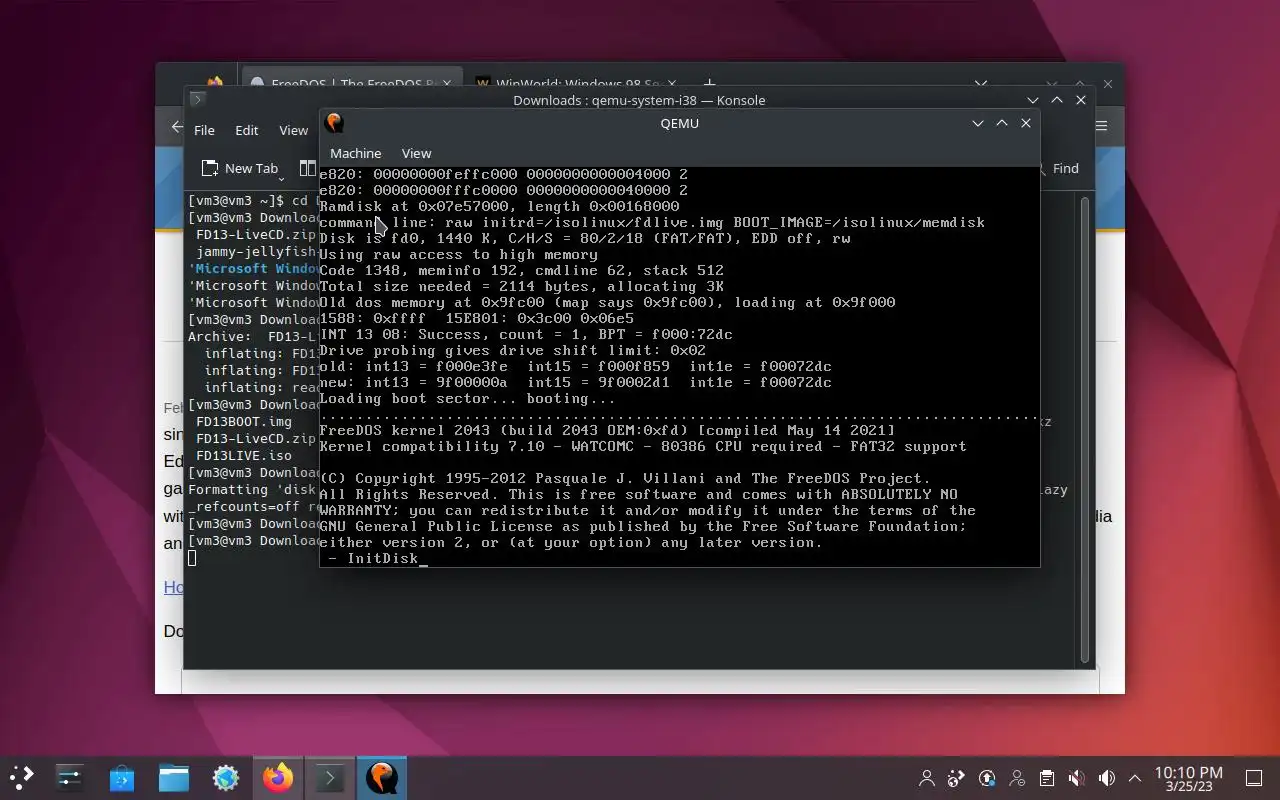Click the '[vm3@vm3 ~]$ cd' prompt line
The width and height of the screenshot is (1280, 800).
(x=253, y=200)
